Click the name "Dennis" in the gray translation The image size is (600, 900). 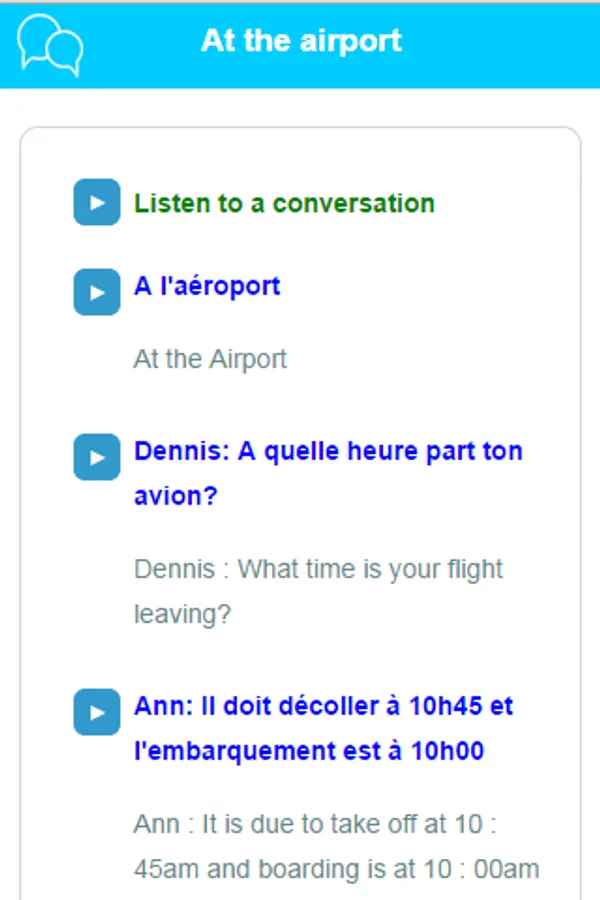174,570
